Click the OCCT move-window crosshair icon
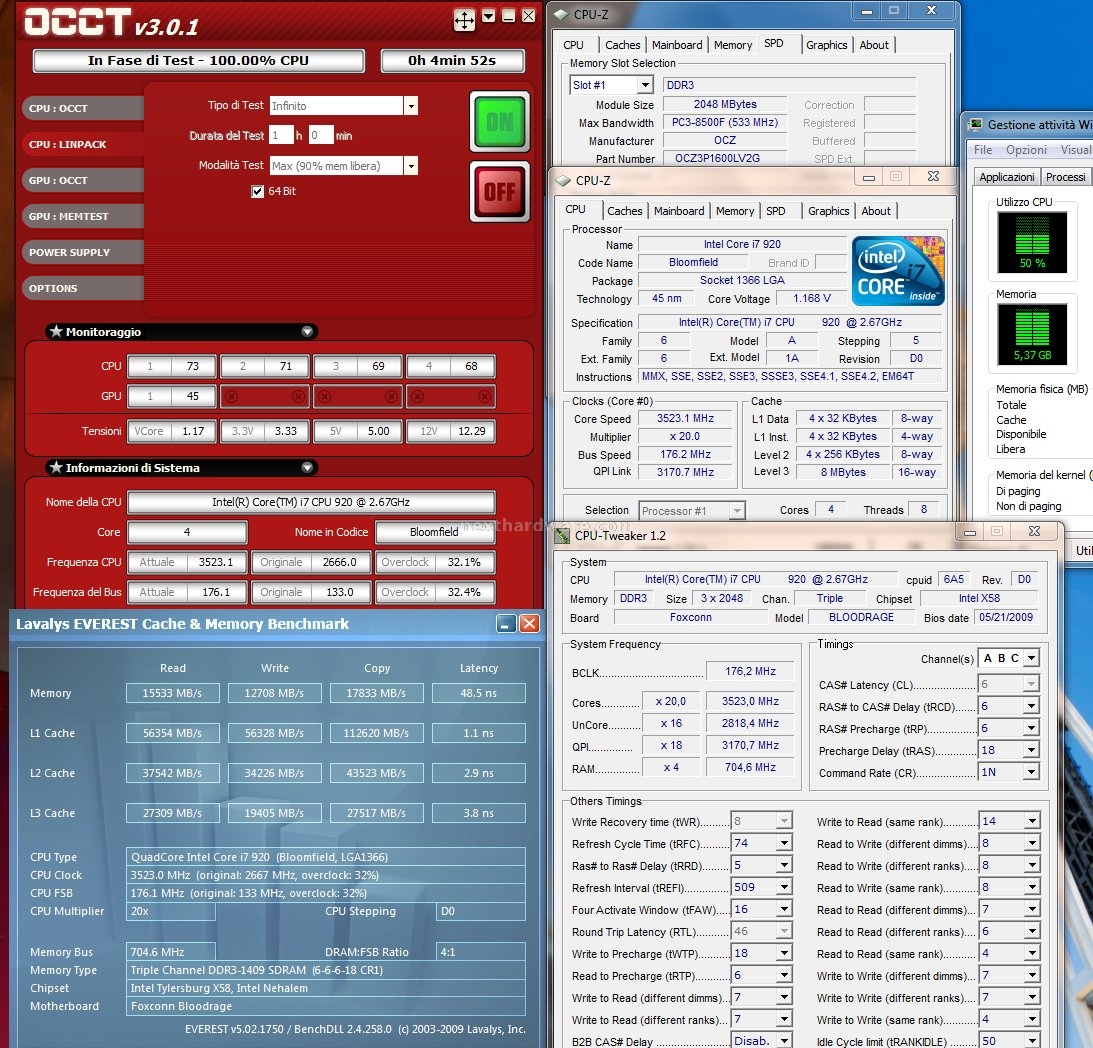This screenshot has height=1048, width=1093. [x=464, y=20]
